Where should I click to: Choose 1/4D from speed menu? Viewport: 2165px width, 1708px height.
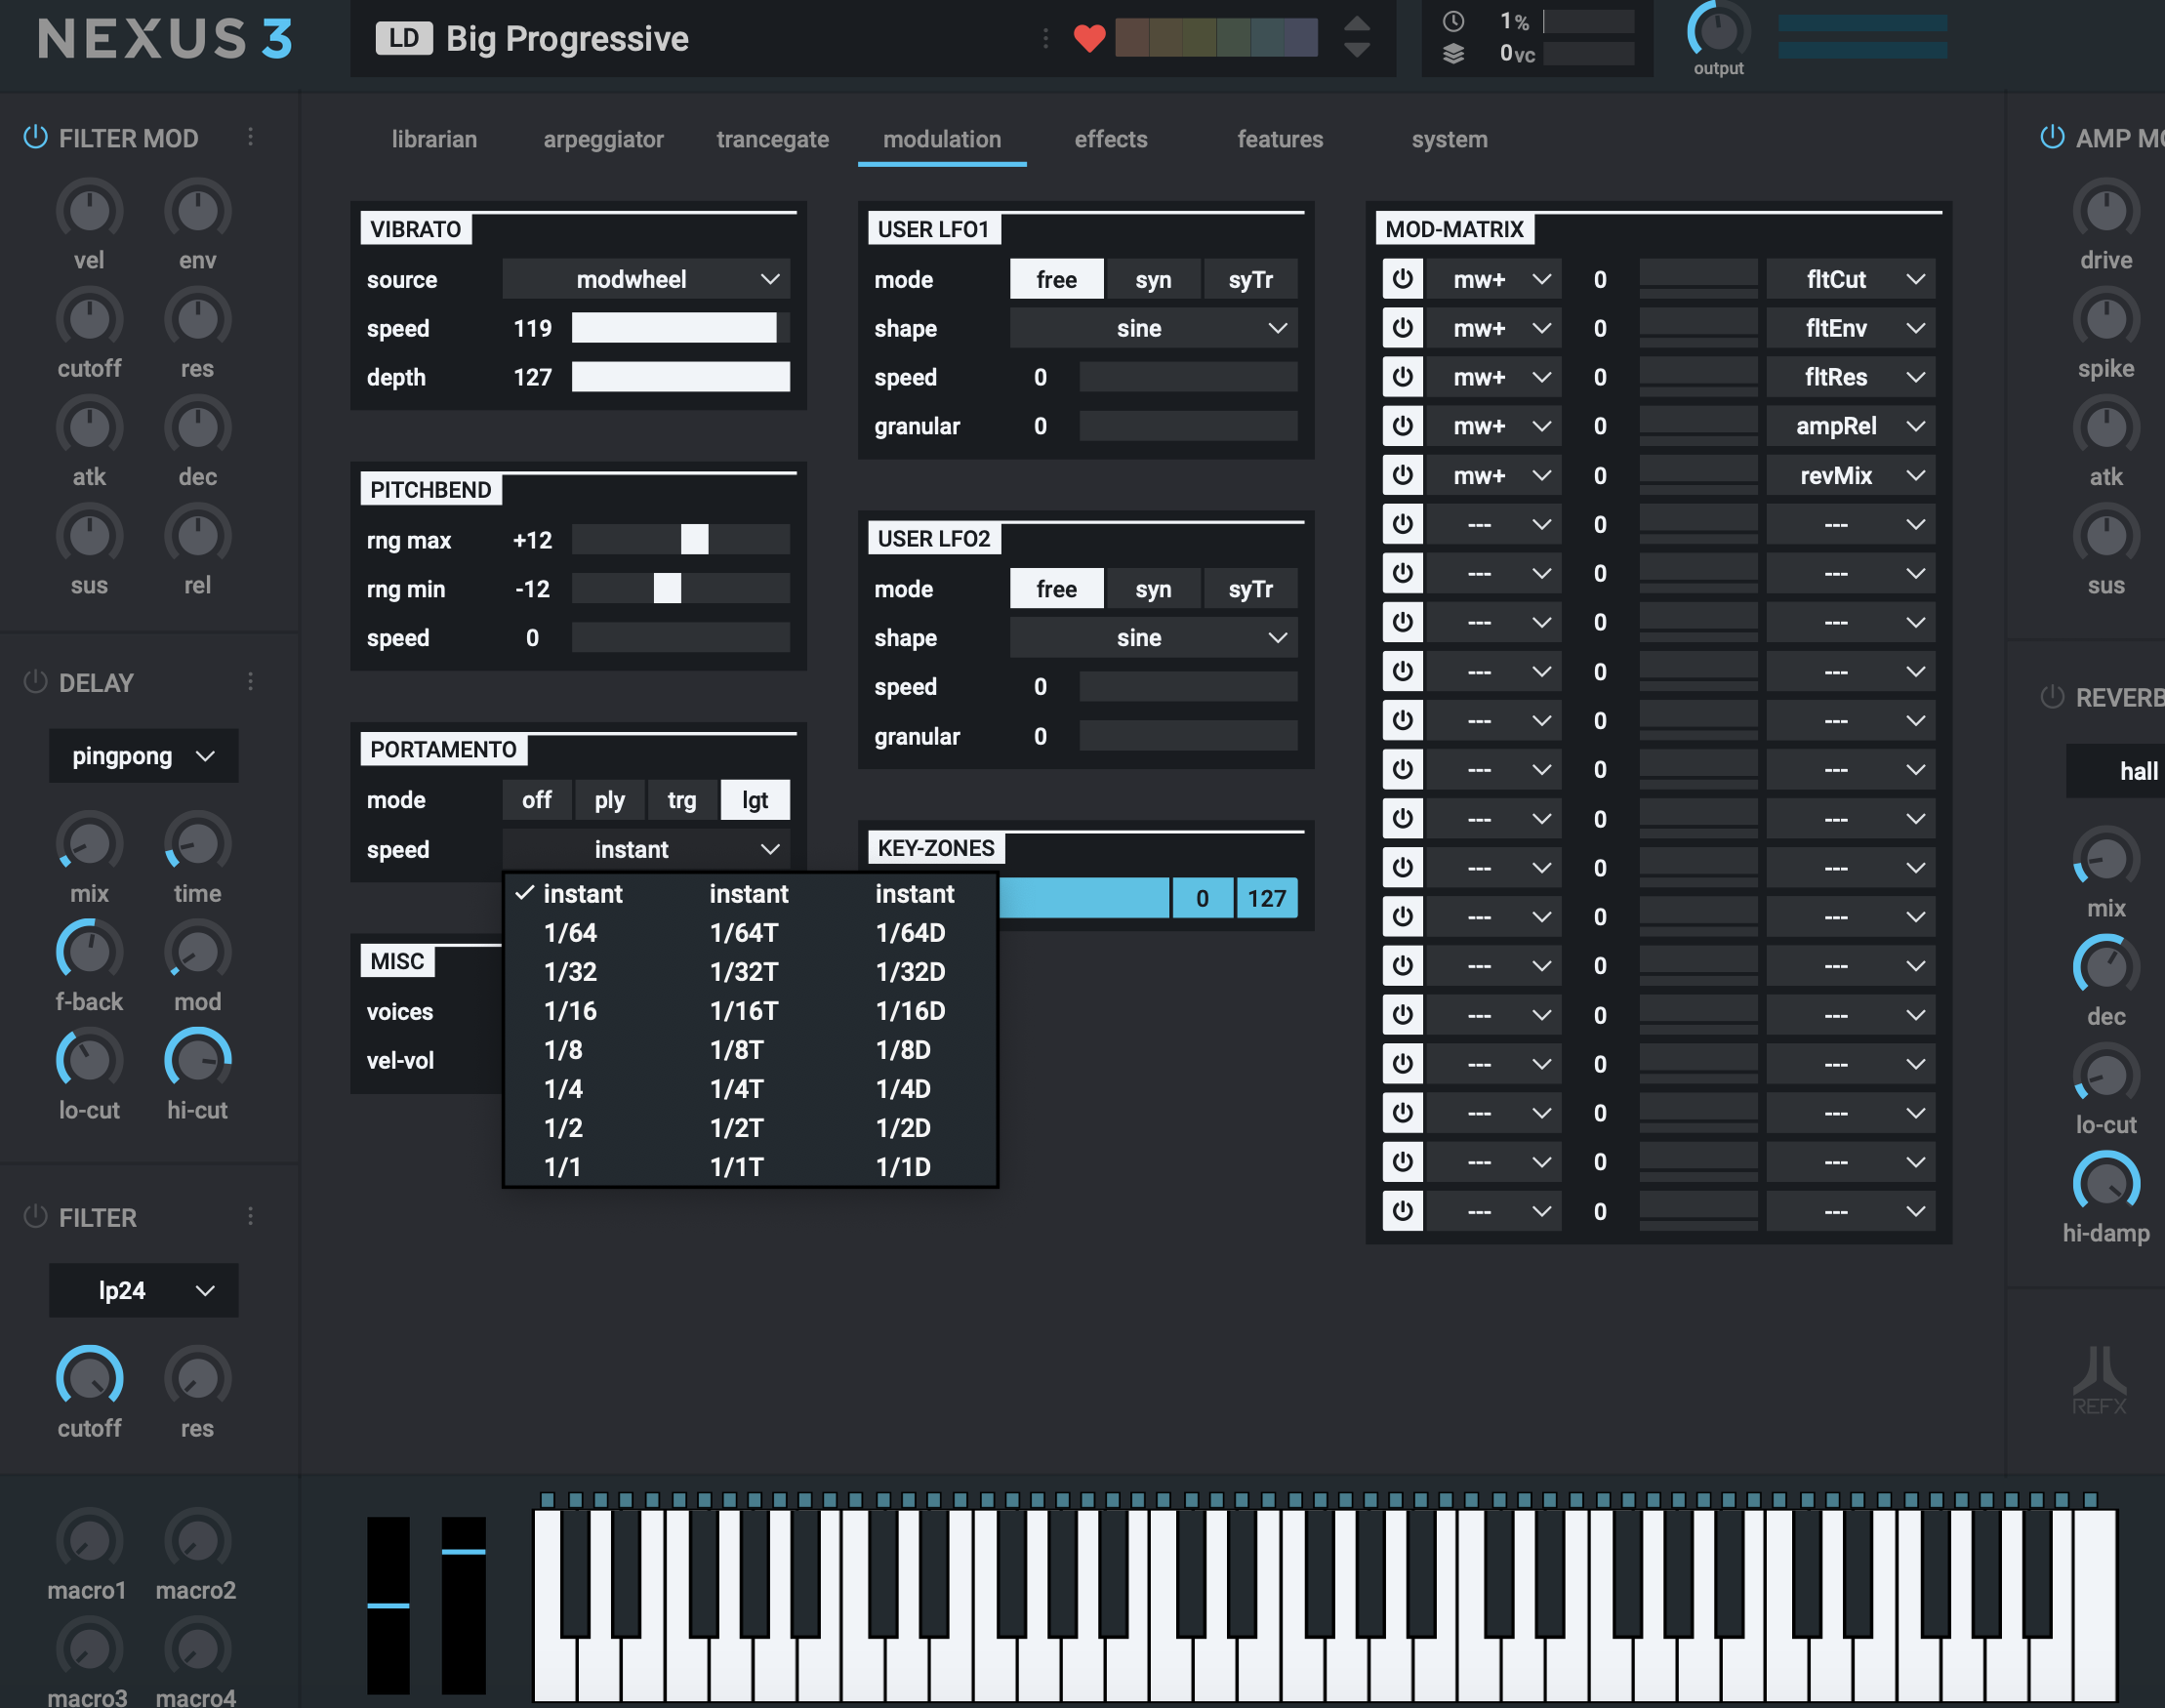pyautogui.click(x=903, y=1089)
